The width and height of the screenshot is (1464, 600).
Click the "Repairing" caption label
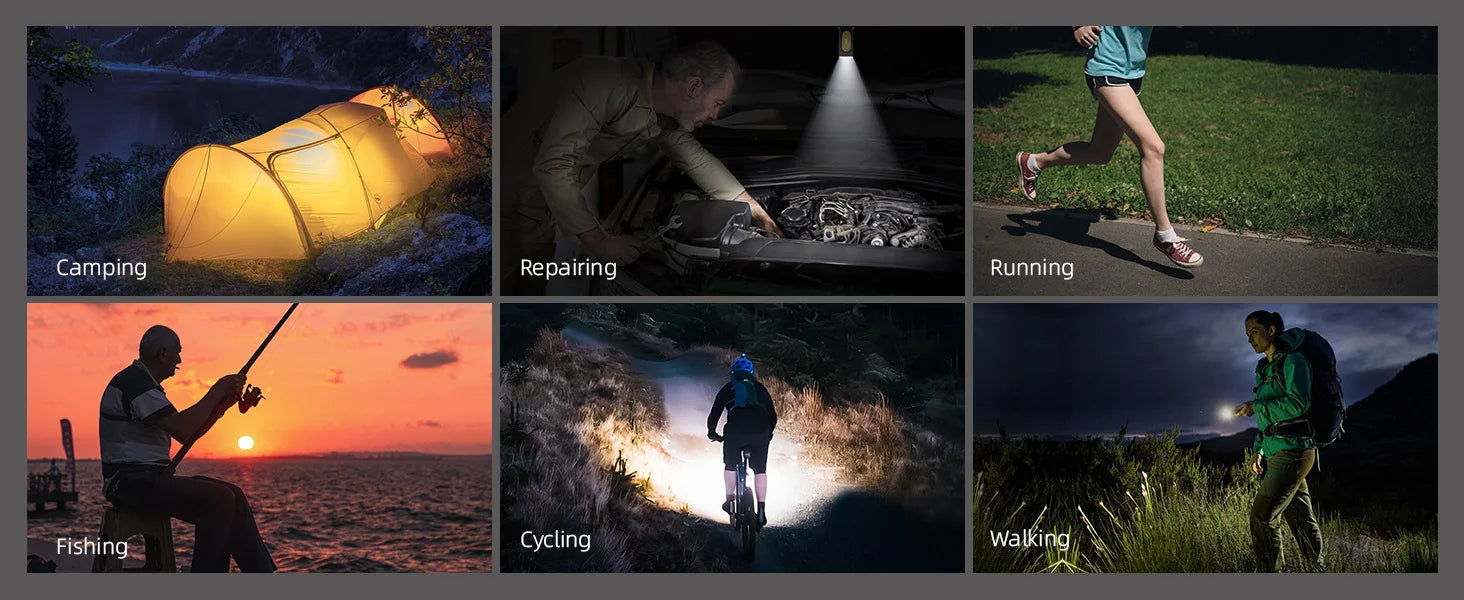point(568,268)
